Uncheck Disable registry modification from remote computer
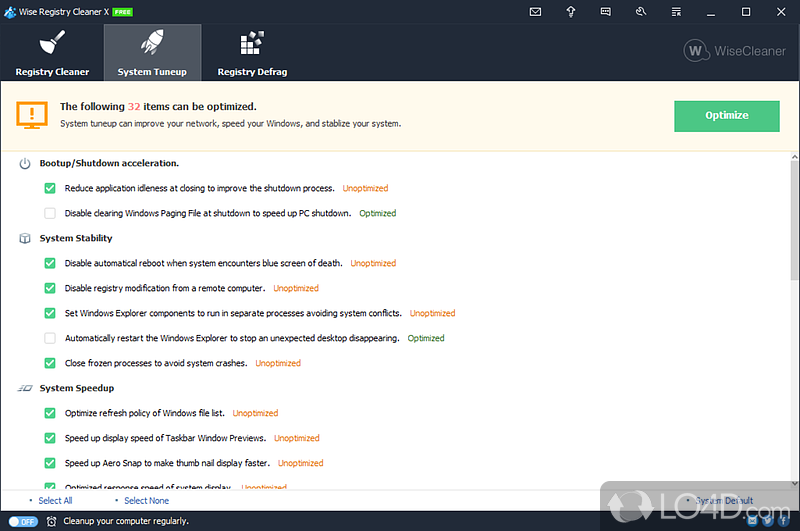 click(x=49, y=288)
